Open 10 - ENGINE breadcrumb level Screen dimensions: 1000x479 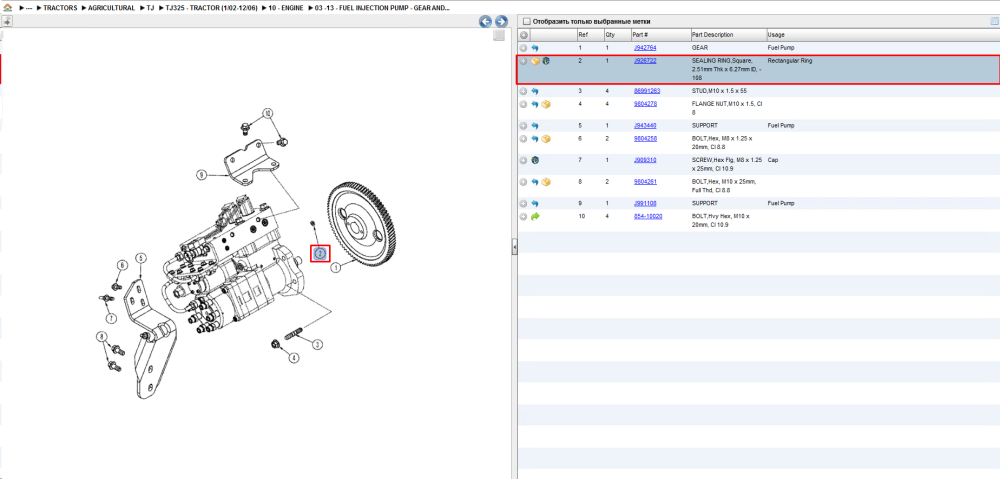coord(286,8)
